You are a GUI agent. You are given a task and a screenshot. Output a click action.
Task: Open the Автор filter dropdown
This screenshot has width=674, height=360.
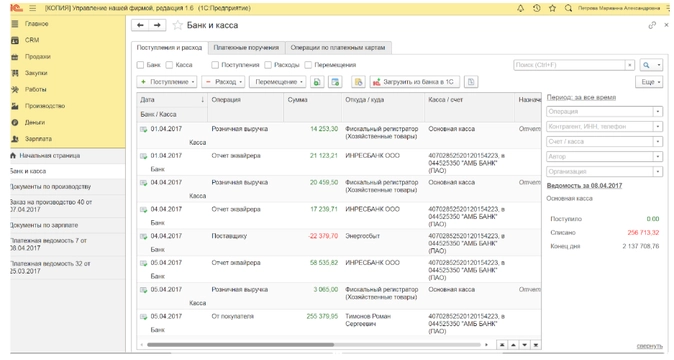click(x=658, y=157)
